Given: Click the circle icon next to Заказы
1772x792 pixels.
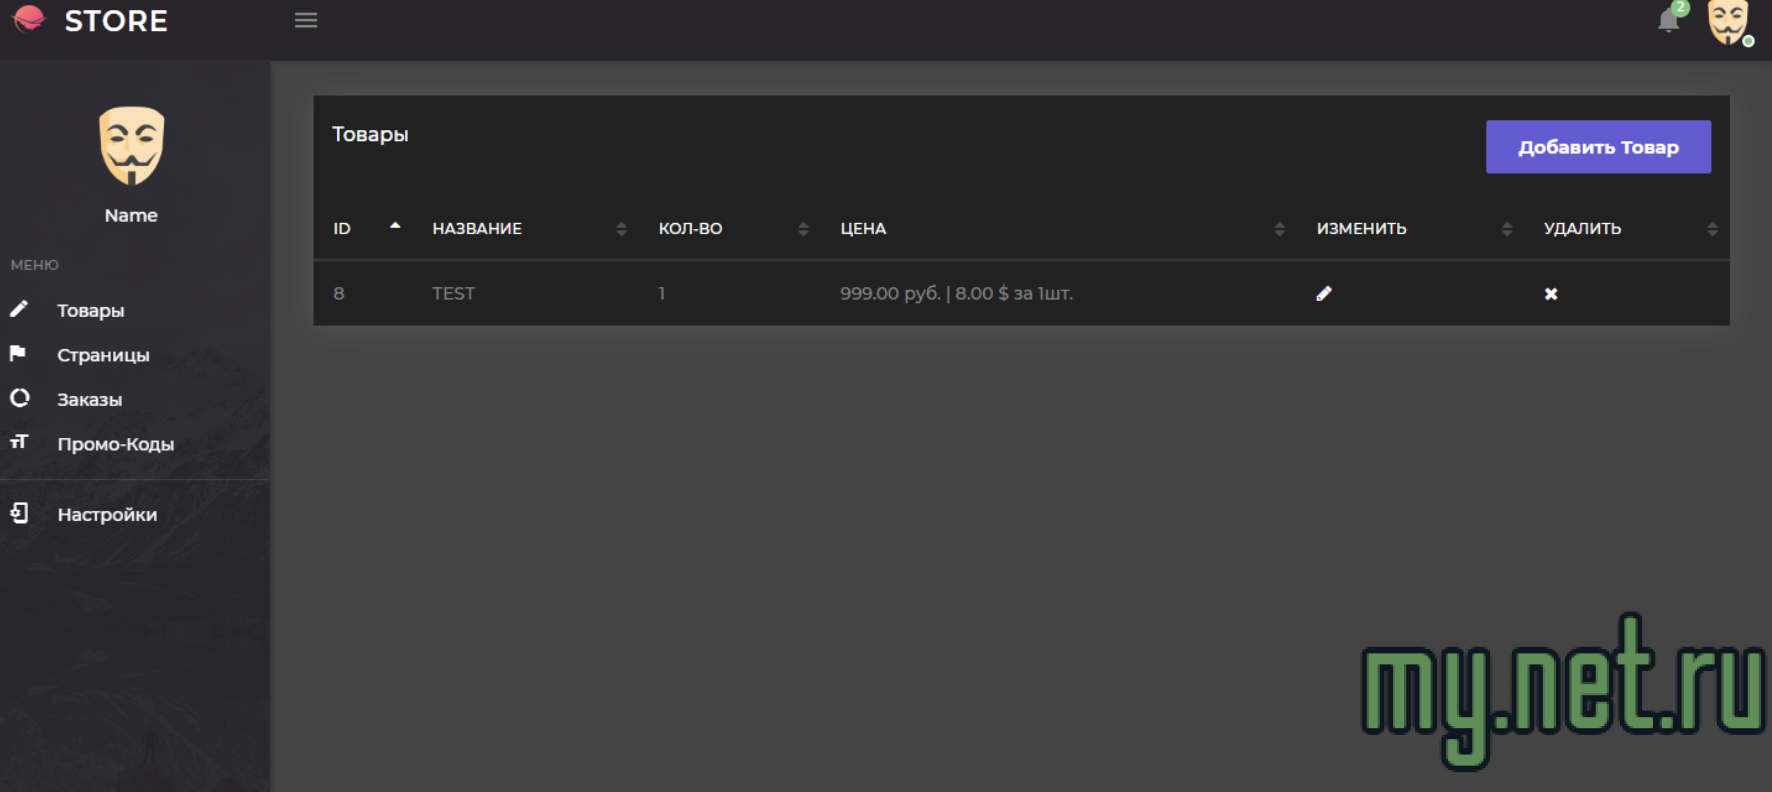Looking at the screenshot, I should [19, 398].
